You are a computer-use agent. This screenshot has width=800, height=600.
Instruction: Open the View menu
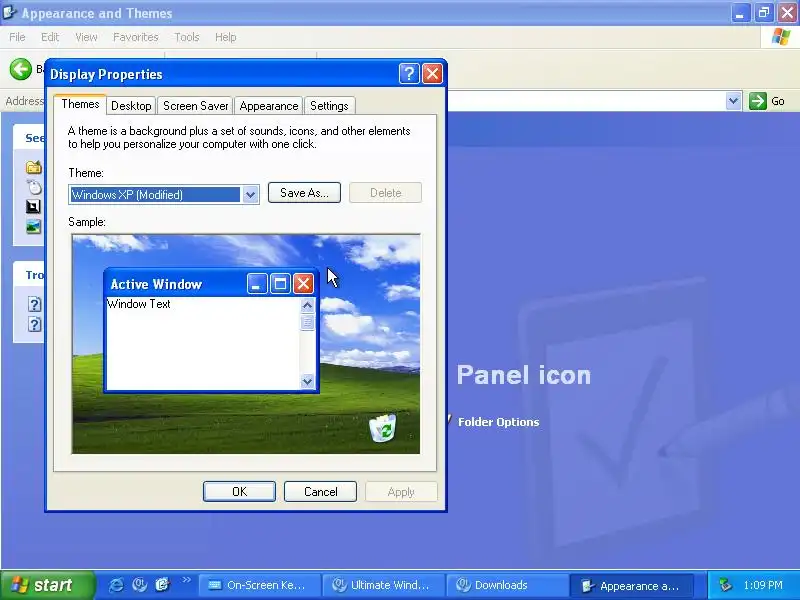[x=86, y=37]
